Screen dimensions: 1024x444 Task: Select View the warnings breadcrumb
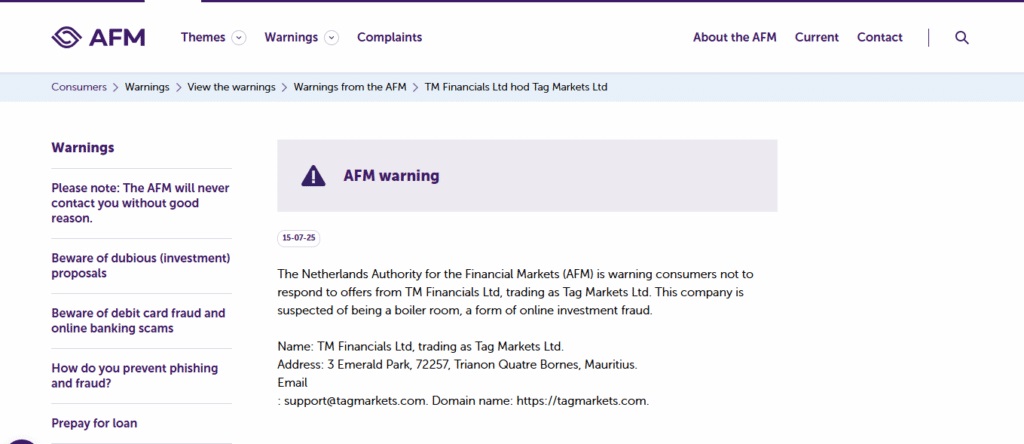pyautogui.click(x=231, y=87)
